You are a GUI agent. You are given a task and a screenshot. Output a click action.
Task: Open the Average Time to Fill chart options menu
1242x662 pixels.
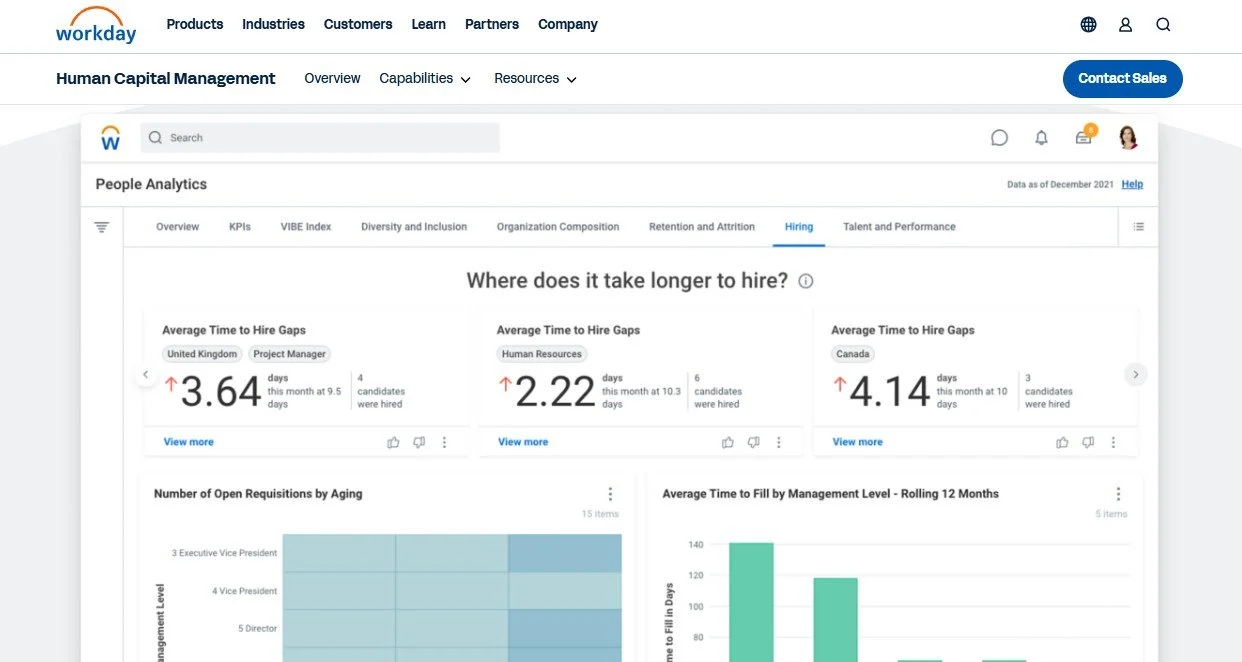(x=1118, y=494)
